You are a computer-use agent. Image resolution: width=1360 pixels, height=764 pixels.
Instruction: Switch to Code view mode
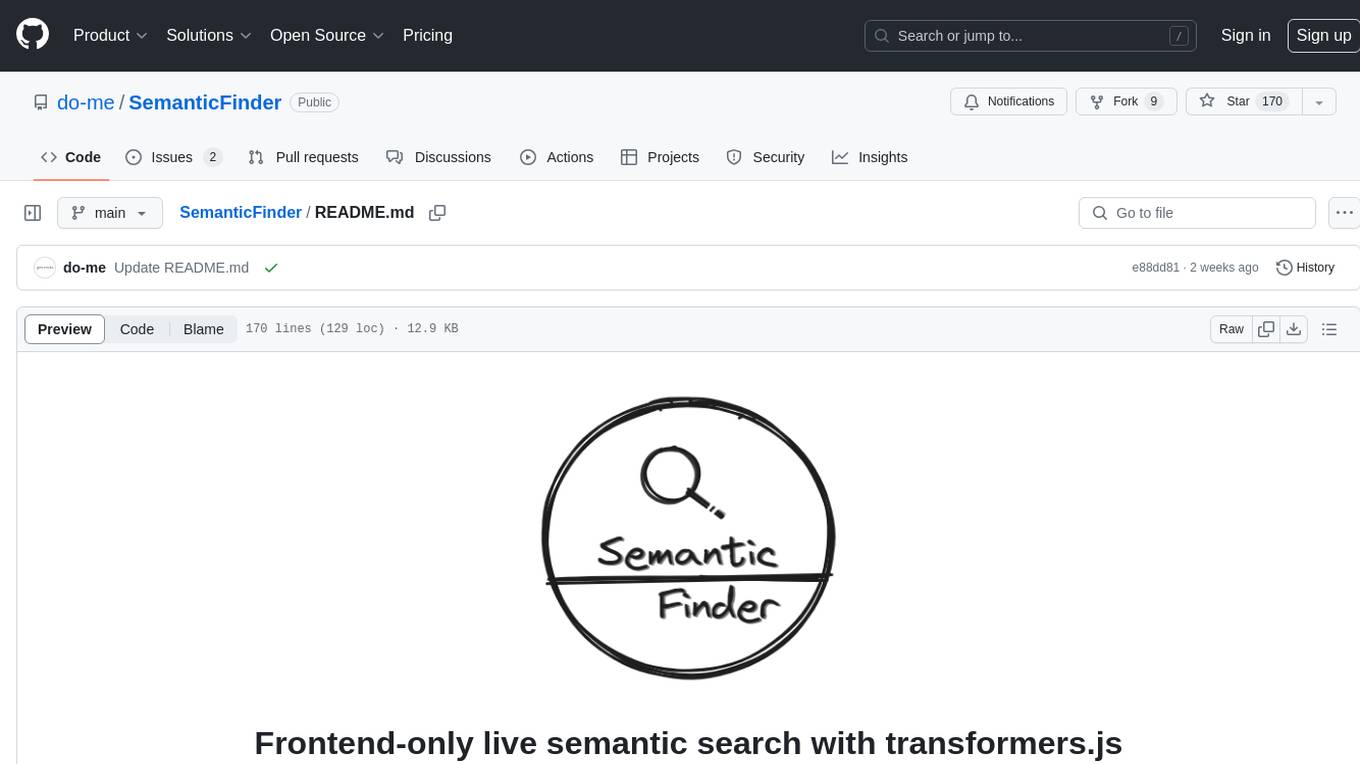click(x=137, y=329)
